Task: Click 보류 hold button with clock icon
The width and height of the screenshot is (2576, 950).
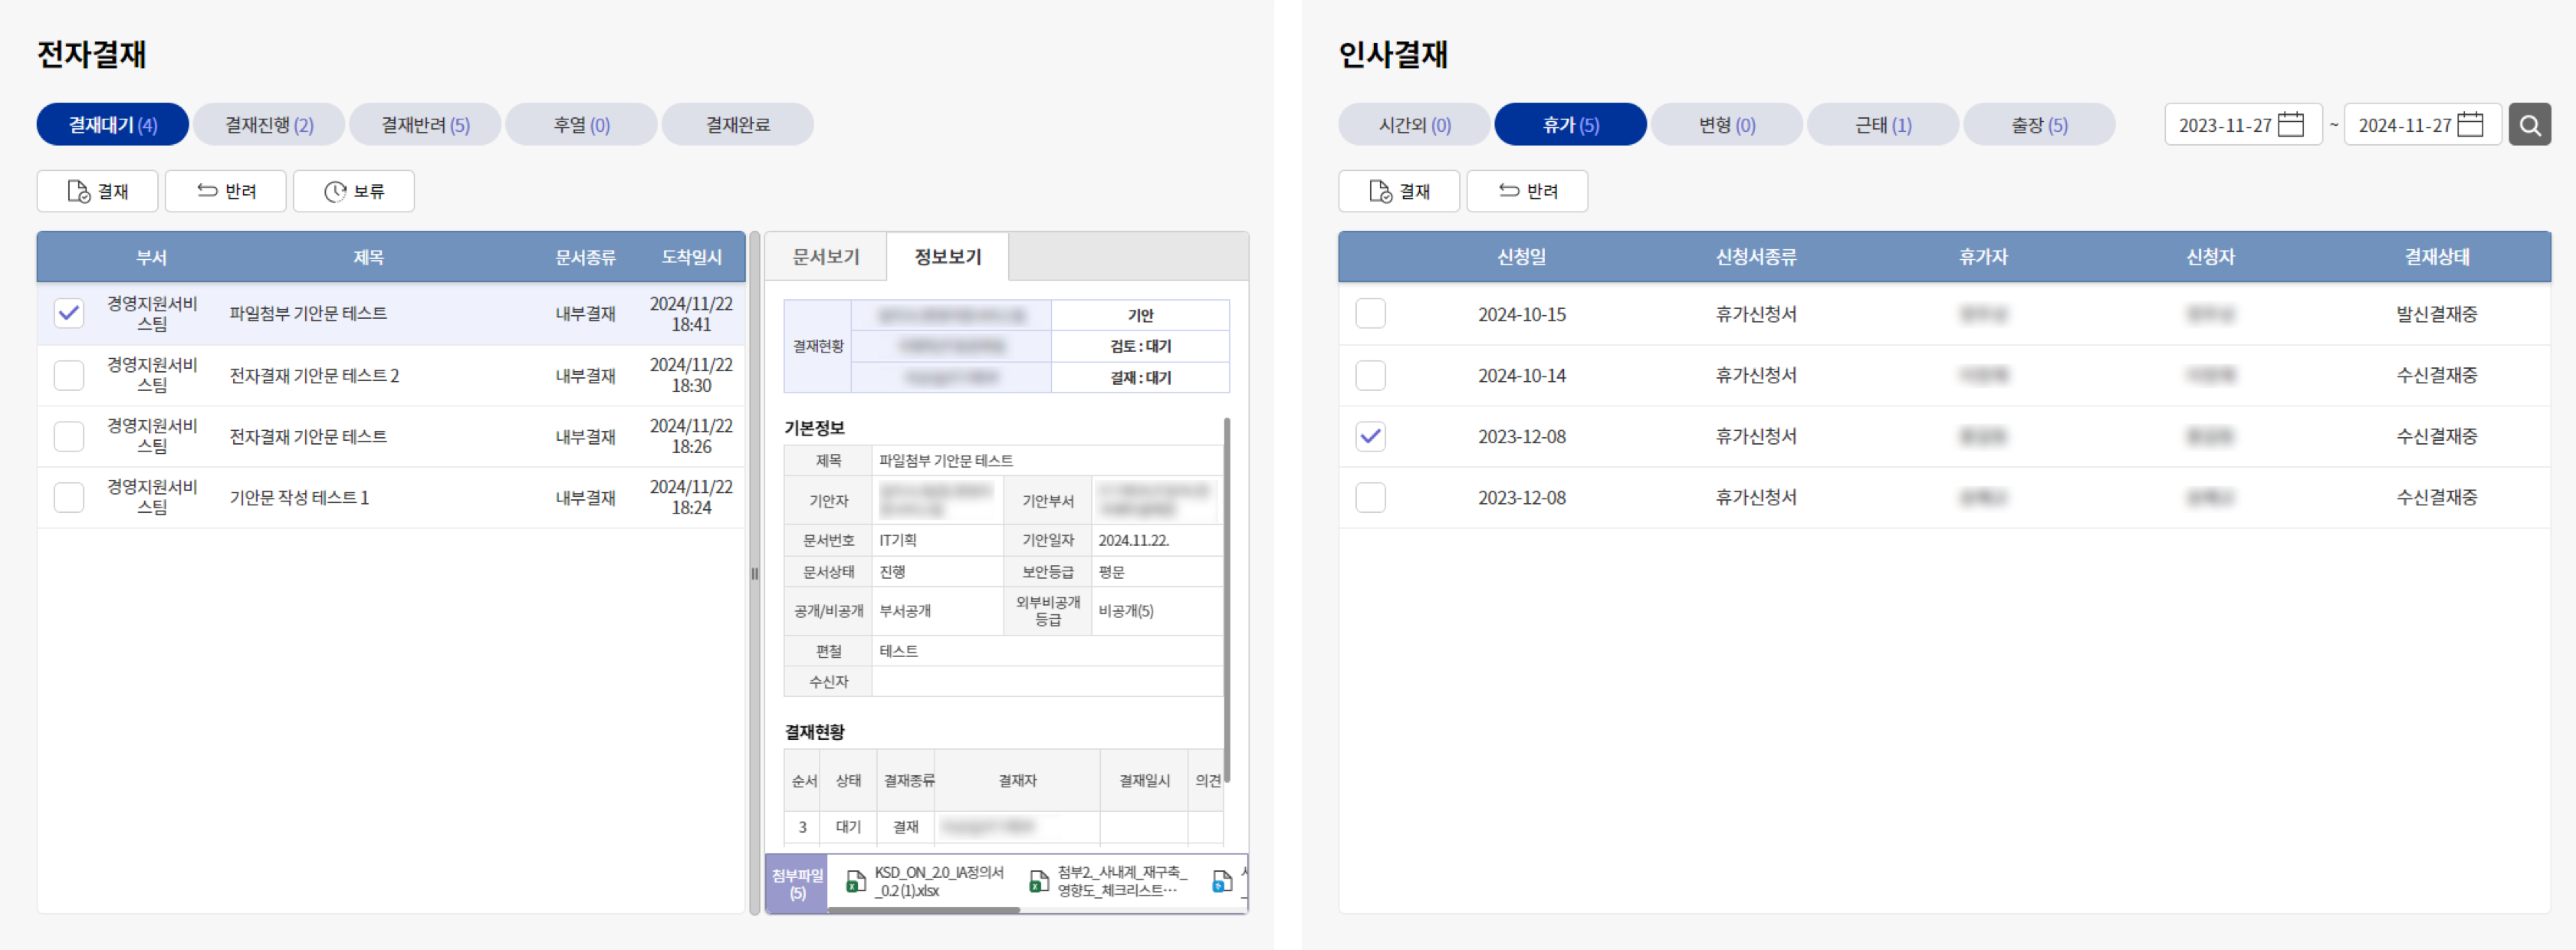Action: pos(354,191)
